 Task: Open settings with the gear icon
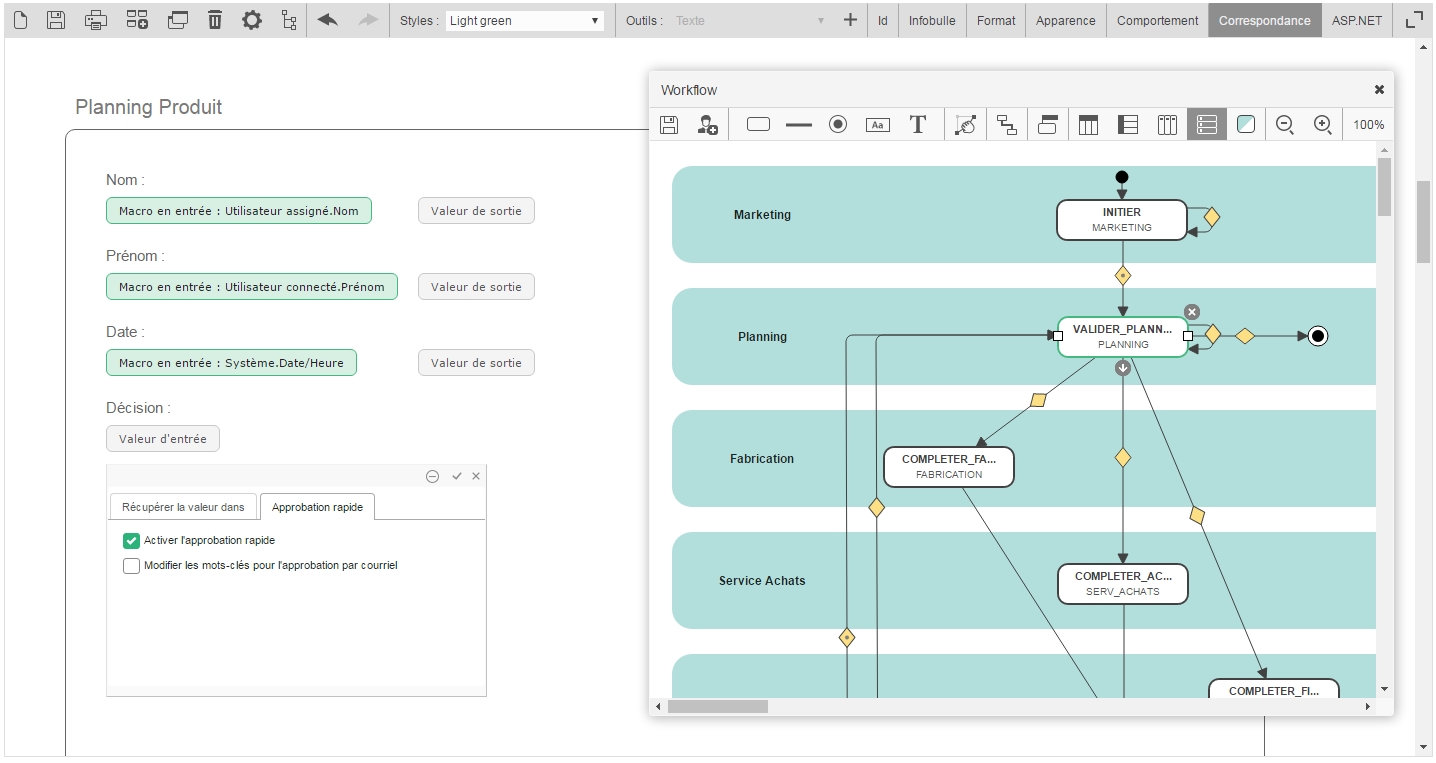pyautogui.click(x=252, y=20)
